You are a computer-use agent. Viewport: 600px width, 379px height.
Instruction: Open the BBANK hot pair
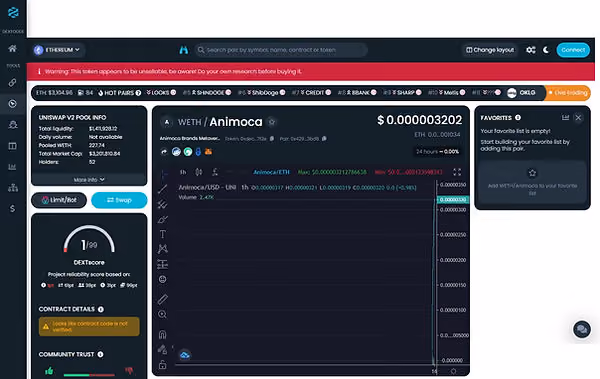[357, 93]
